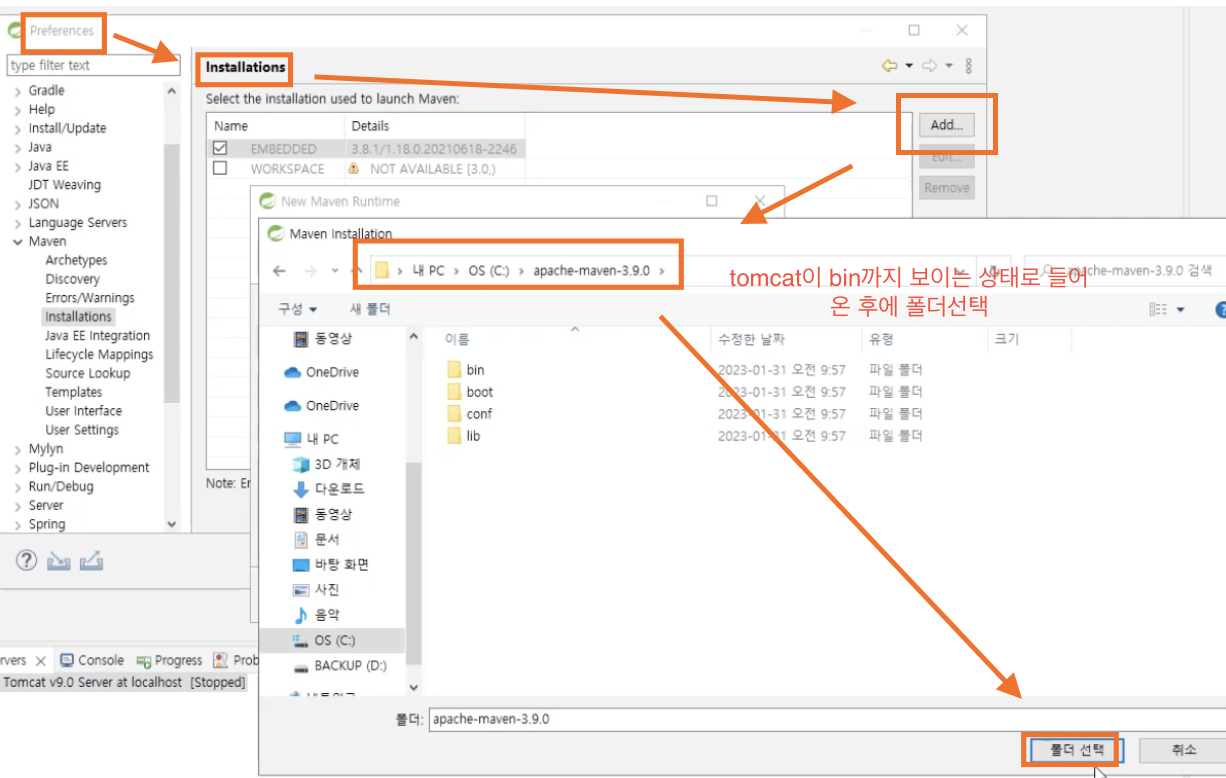Select the Installations preference page
Viewport: 1226px width, 778px height.
tap(78, 317)
